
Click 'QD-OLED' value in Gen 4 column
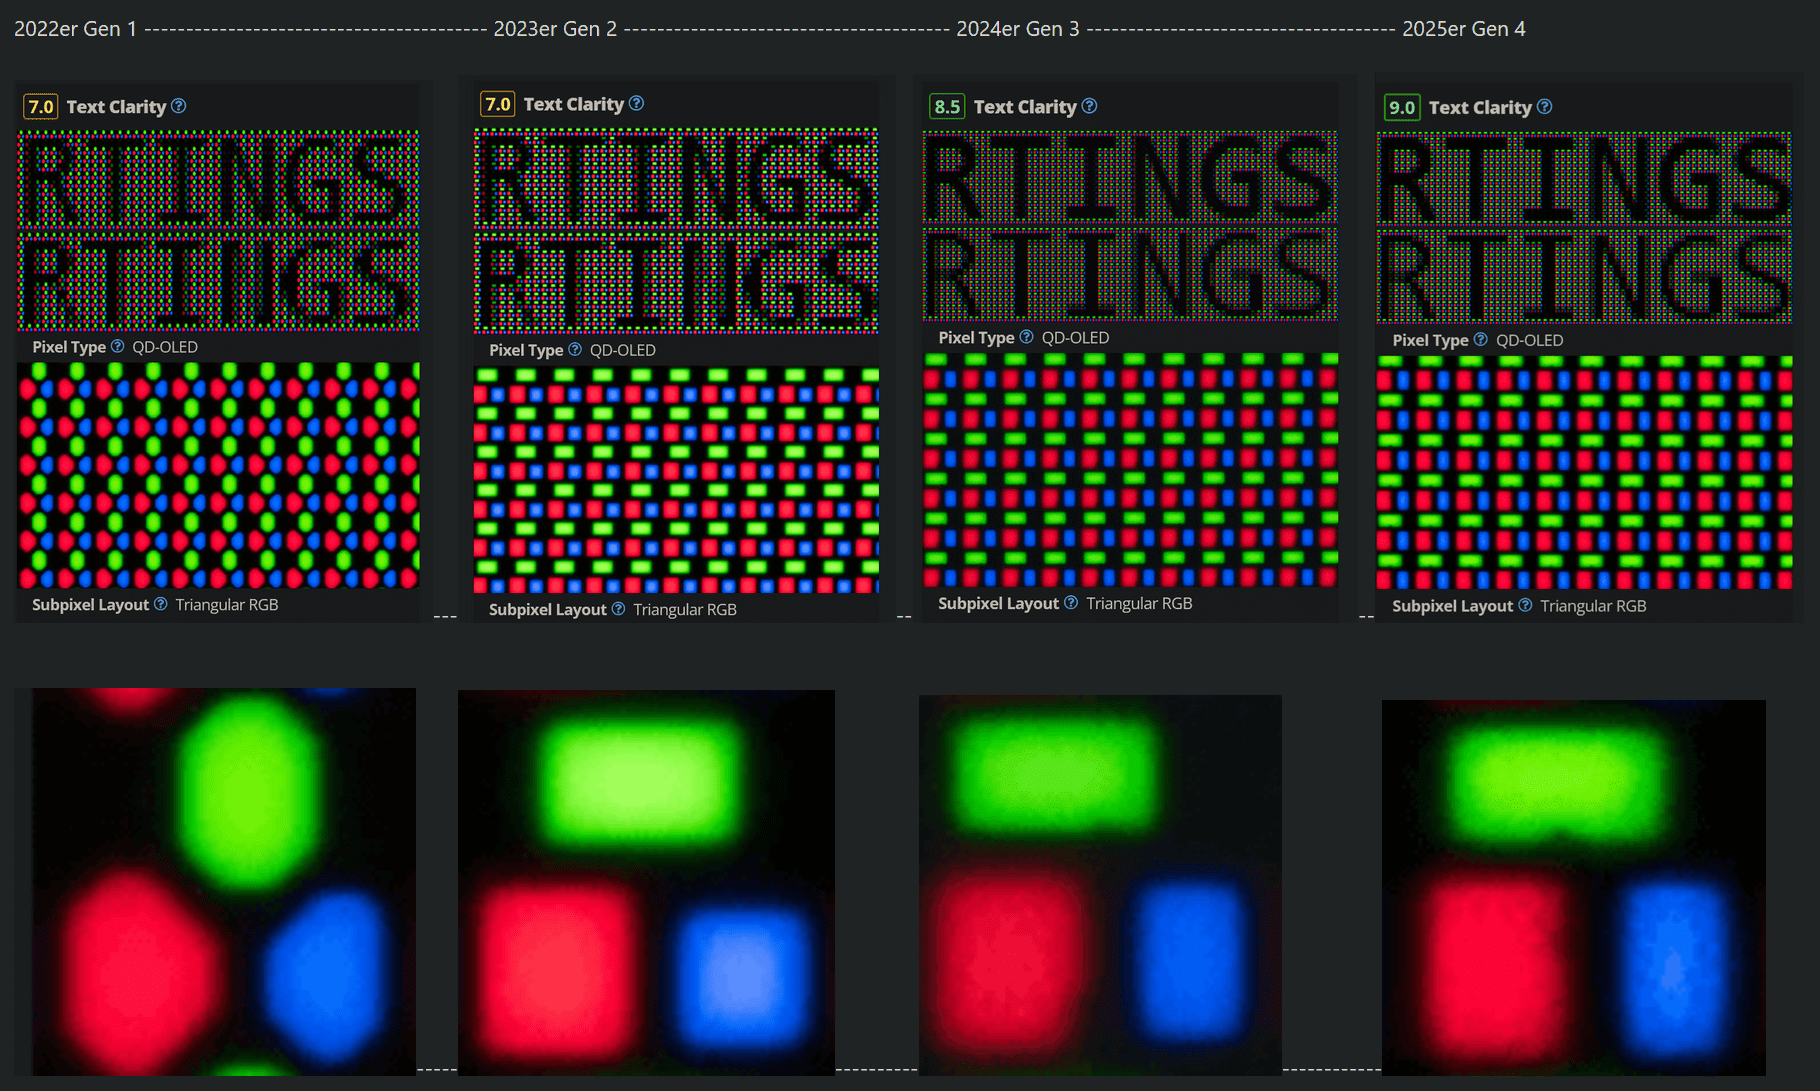click(1529, 340)
